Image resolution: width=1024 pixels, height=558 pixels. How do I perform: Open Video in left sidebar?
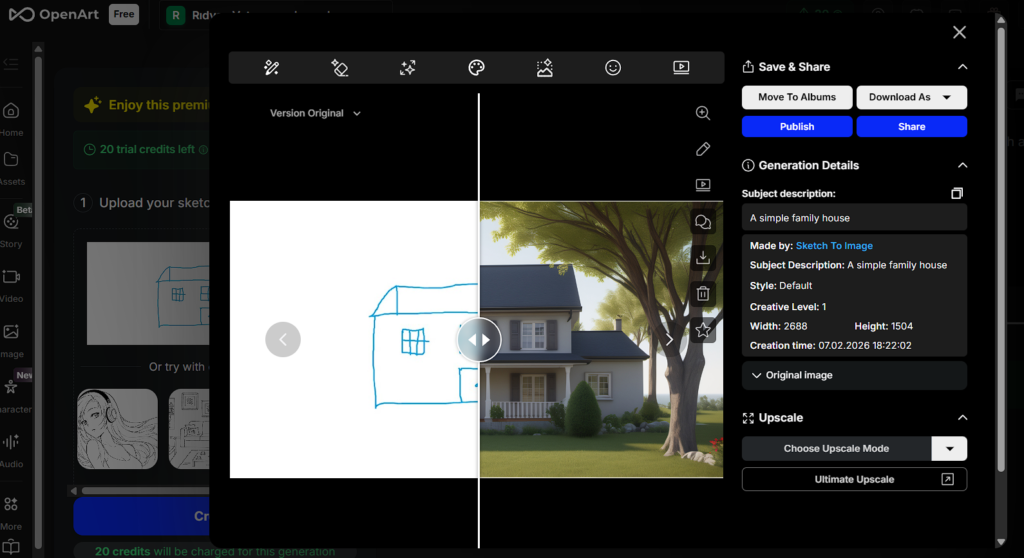pos(11,285)
